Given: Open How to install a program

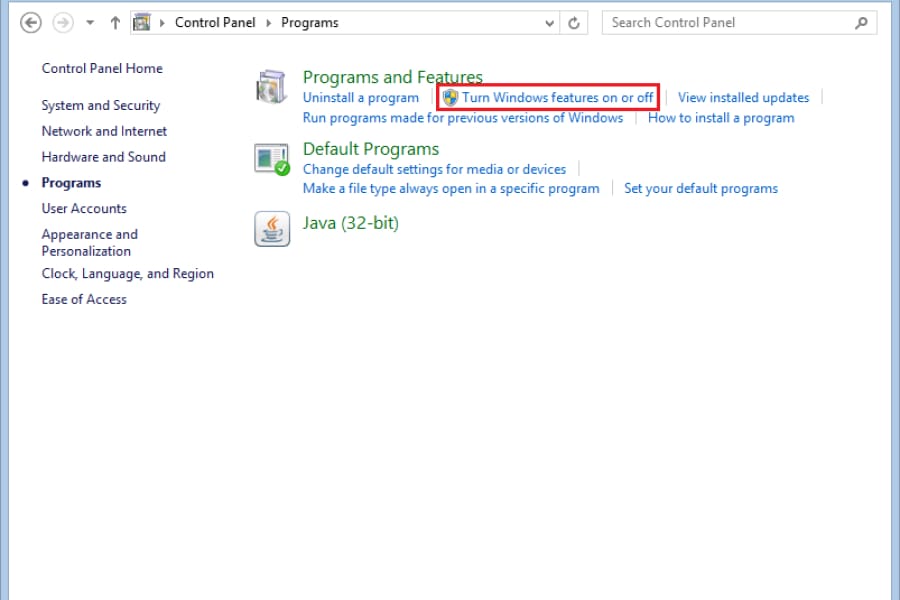Looking at the screenshot, I should 721,118.
